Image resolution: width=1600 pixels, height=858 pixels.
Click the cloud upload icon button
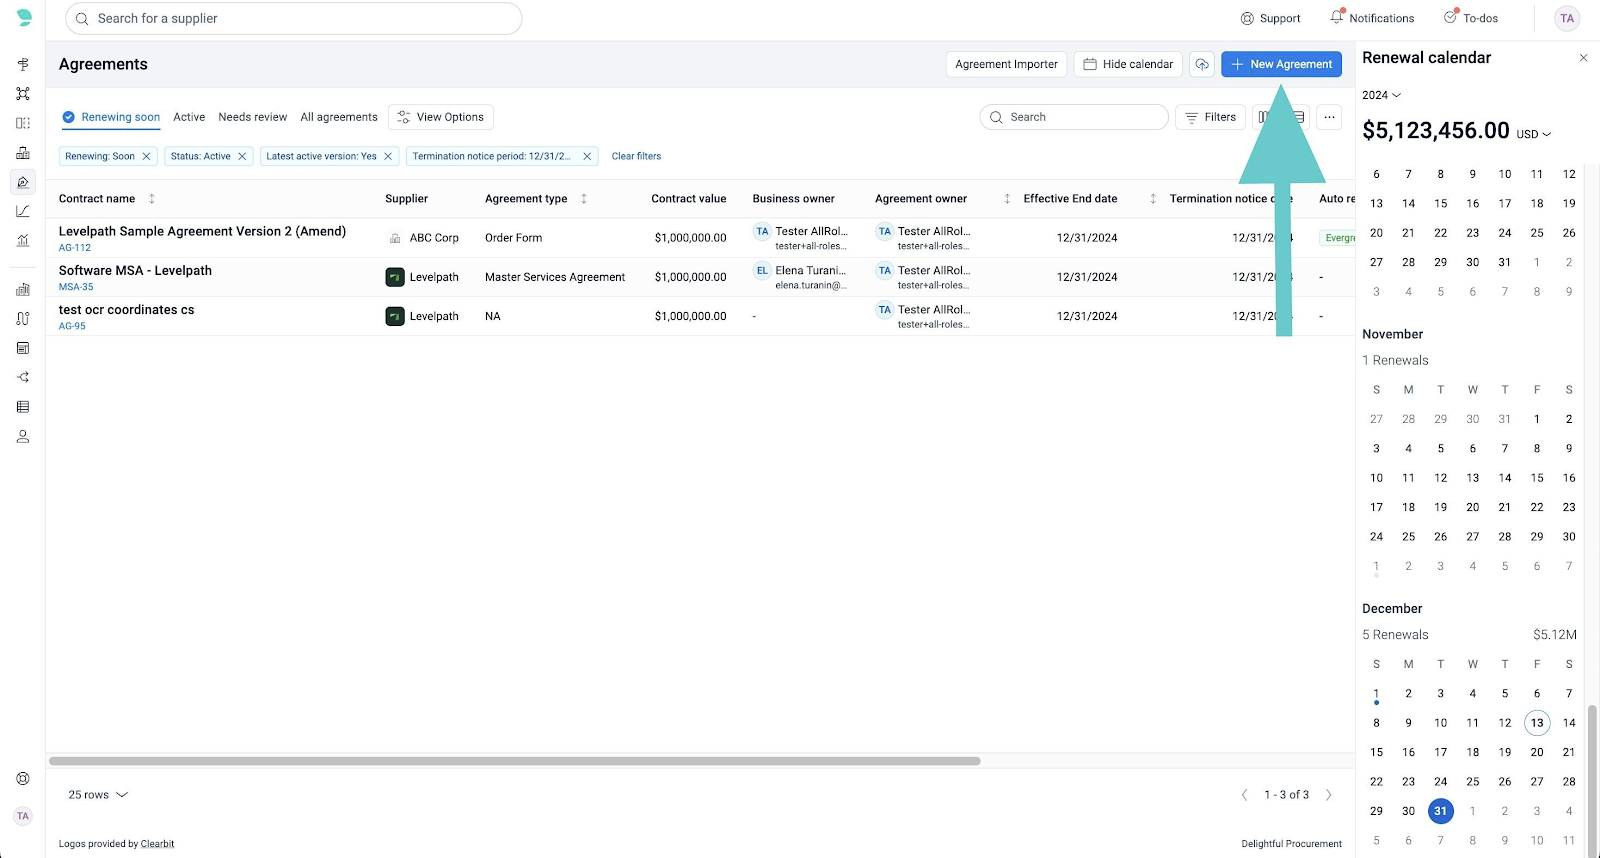[1202, 64]
